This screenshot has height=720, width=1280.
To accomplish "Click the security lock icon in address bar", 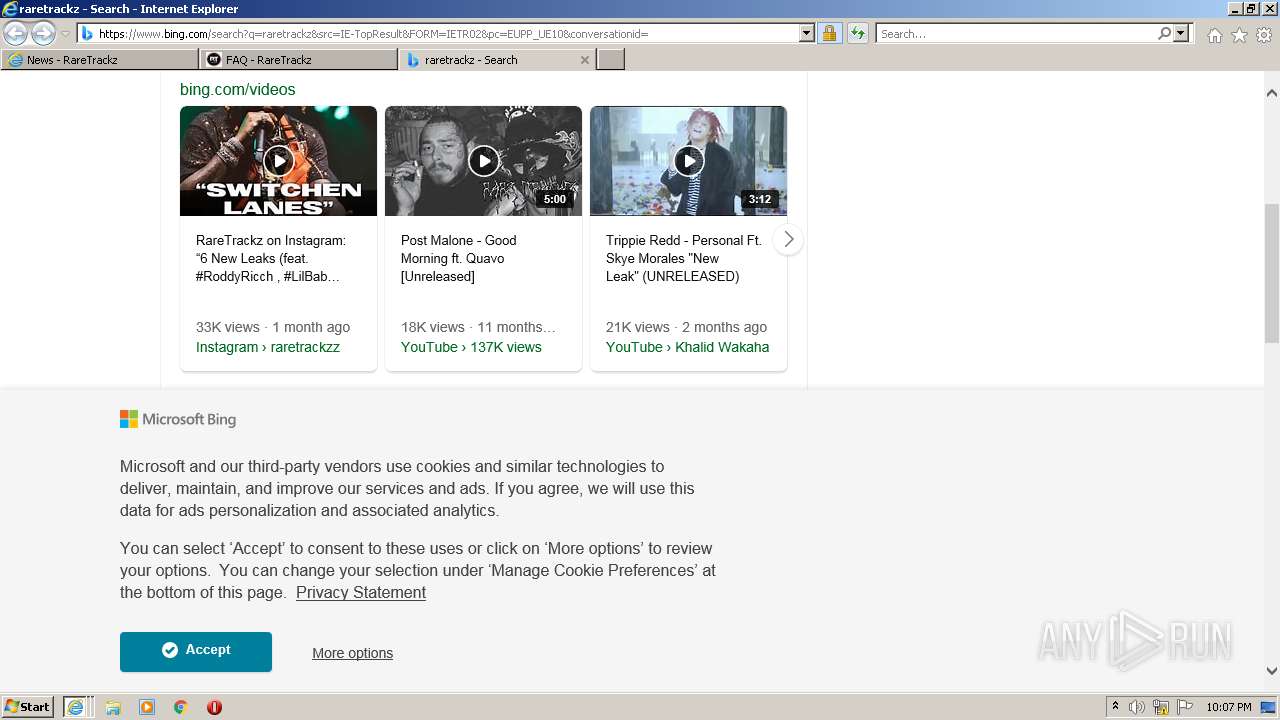I will [829, 33].
